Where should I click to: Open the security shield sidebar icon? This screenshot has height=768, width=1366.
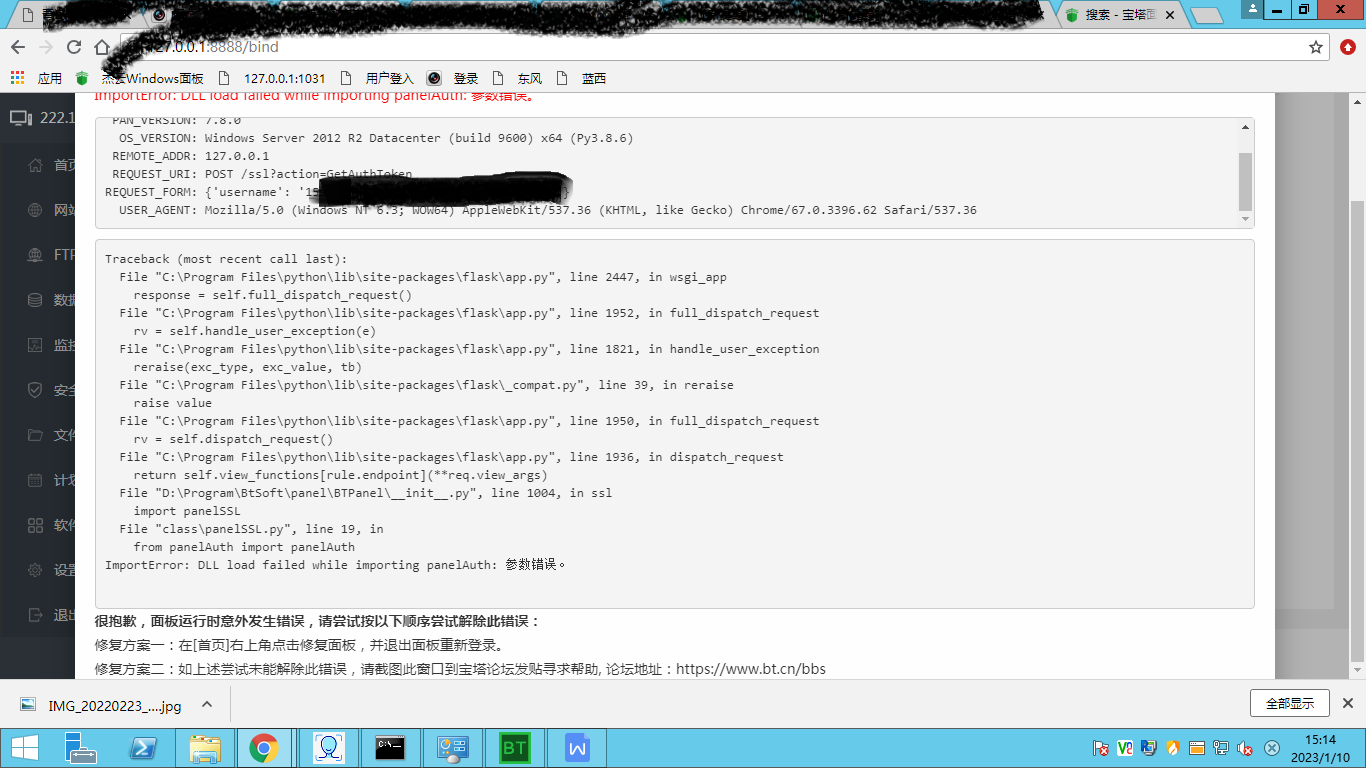pos(35,390)
